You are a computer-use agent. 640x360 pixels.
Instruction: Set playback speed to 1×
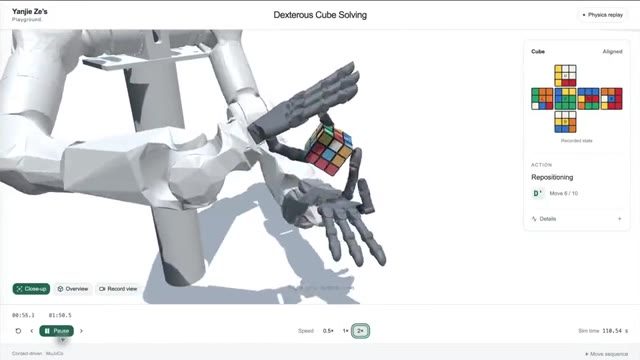tap(345, 331)
